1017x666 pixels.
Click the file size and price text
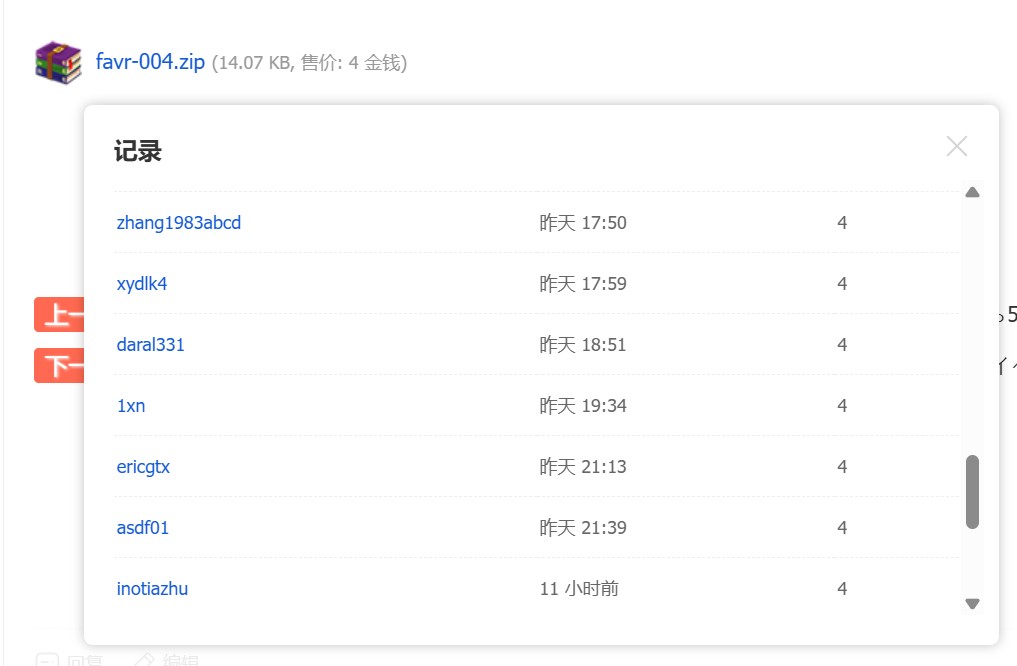[x=309, y=63]
